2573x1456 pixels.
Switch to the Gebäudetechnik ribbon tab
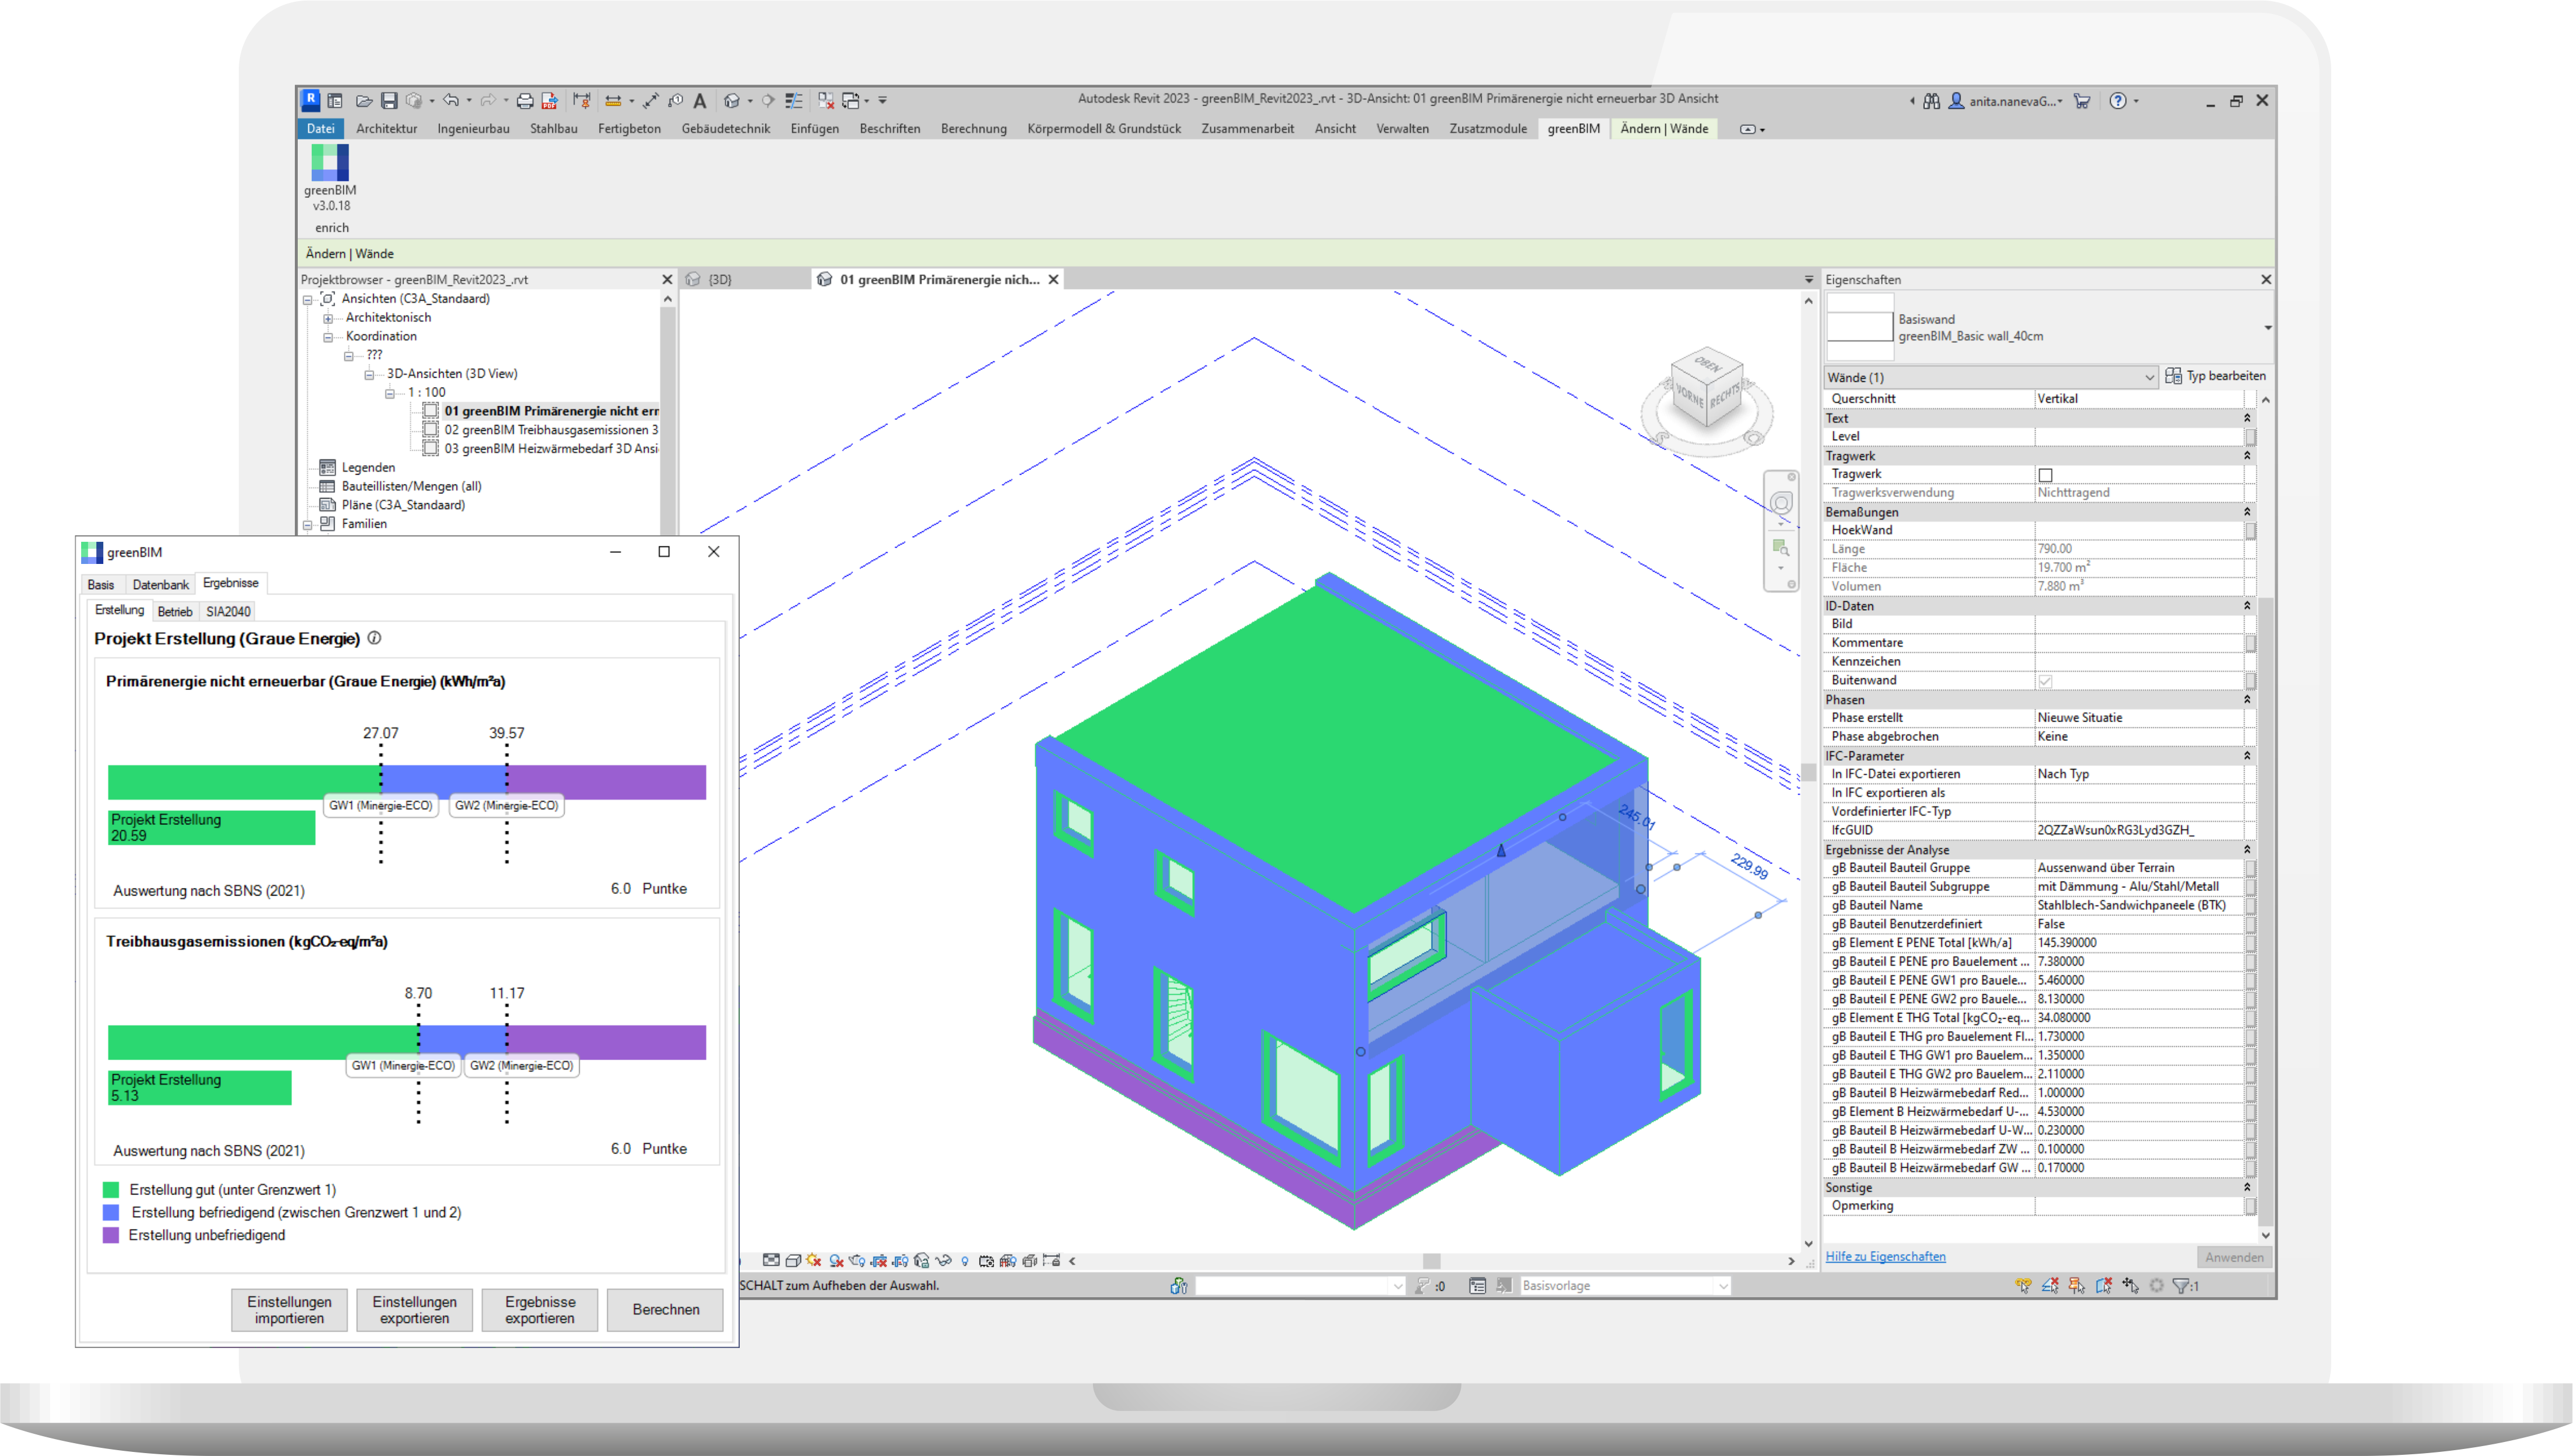point(726,129)
